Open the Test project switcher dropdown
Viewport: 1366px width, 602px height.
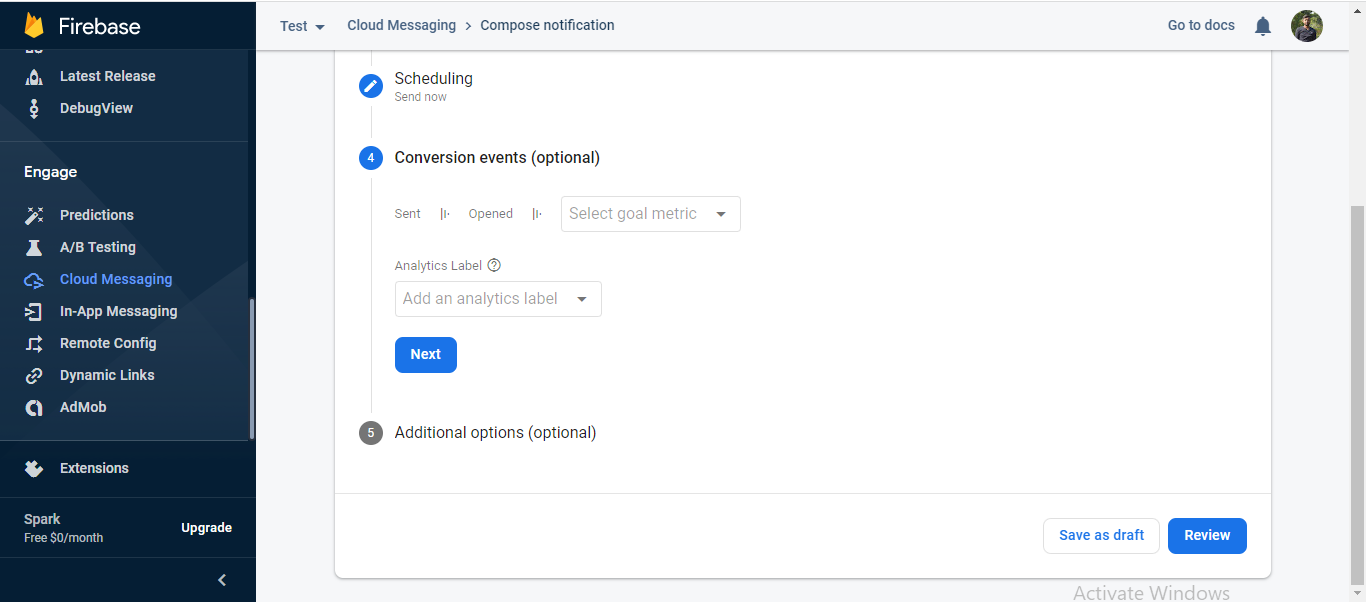tap(302, 26)
